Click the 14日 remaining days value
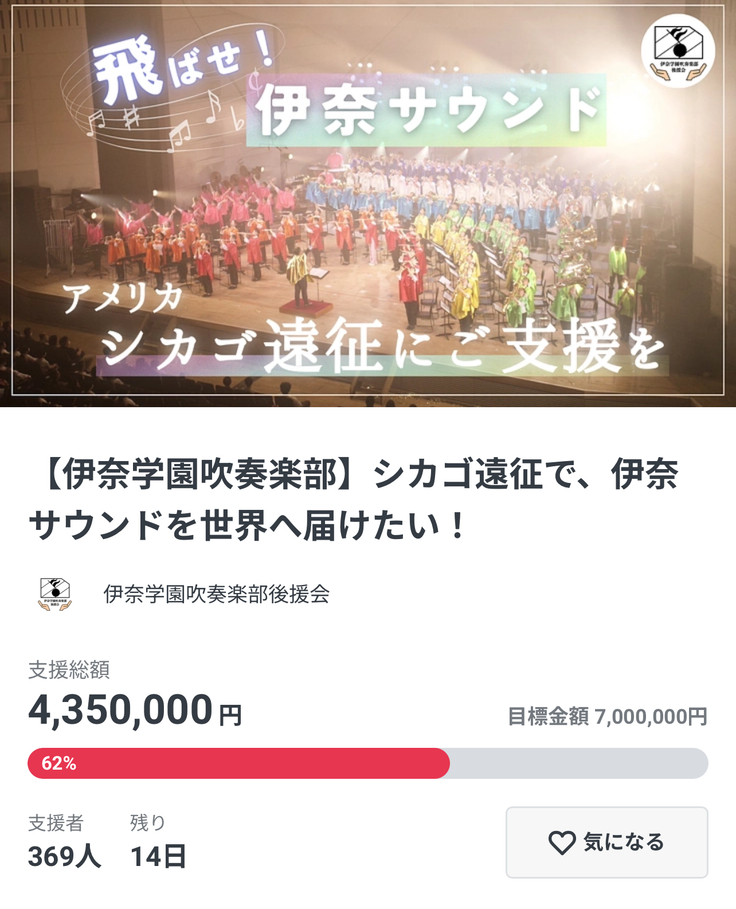This screenshot has height=909, width=736. pyautogui.click(x=158, y=856)
